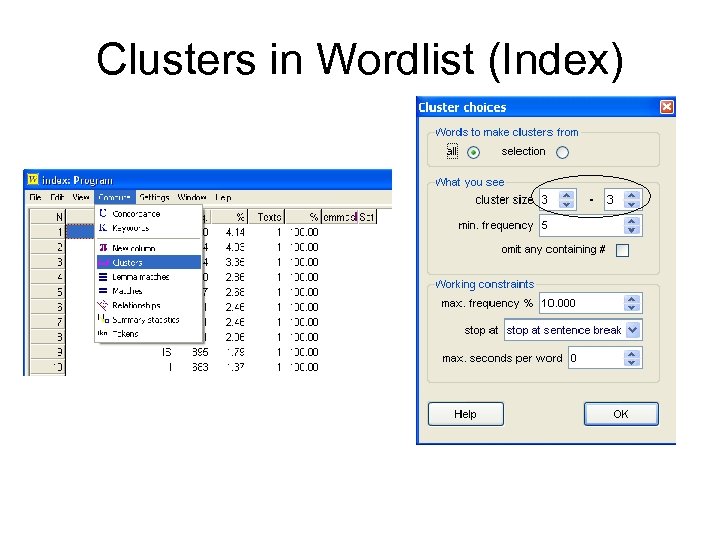Decrease max. frequency % value

pos(632,308)
